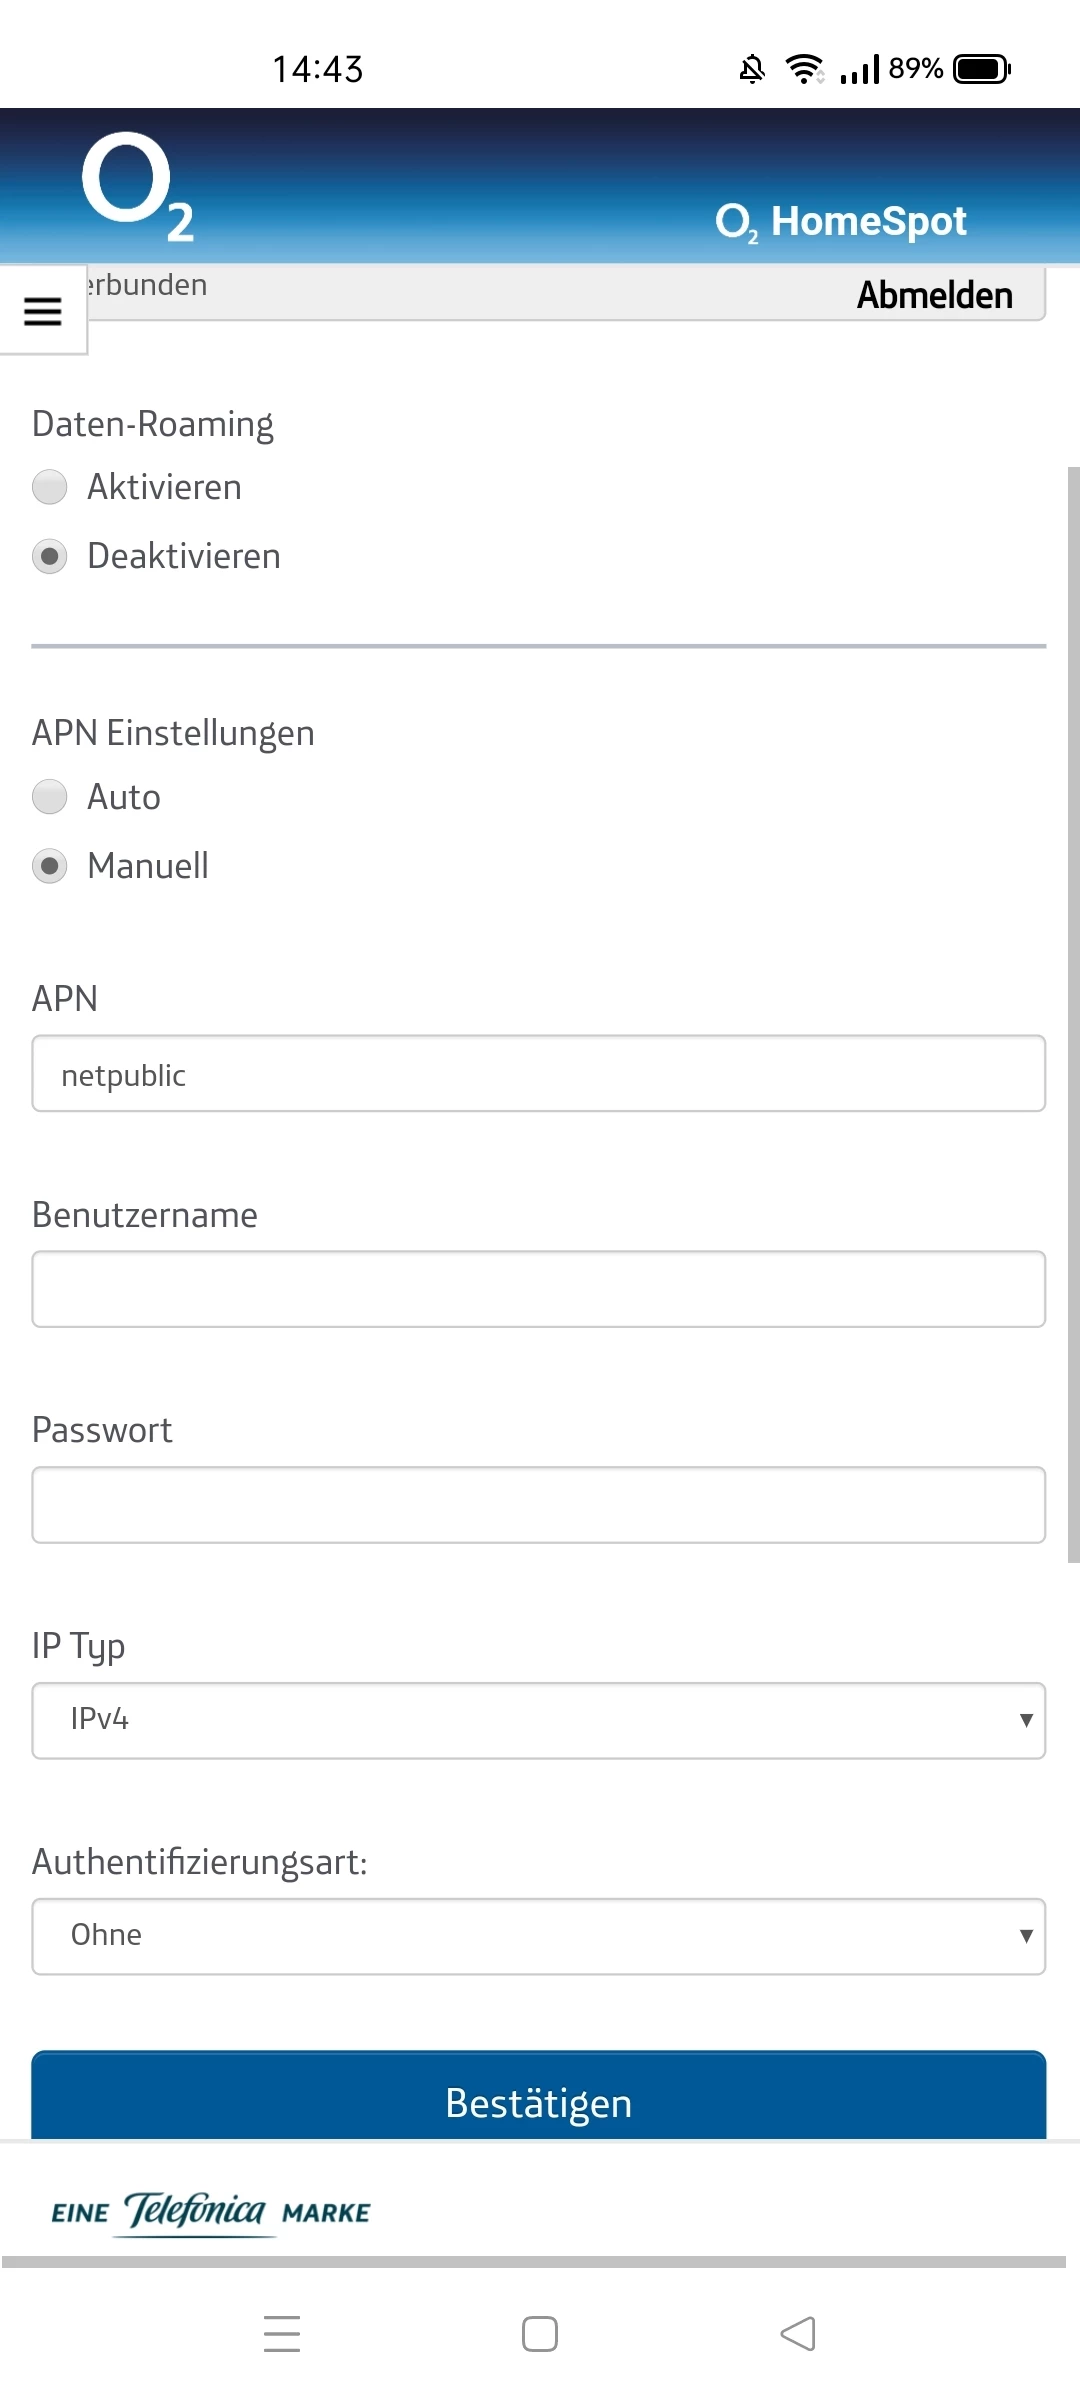Tap the battery status icon
Screen dimensions: 1080x2400
pyautogui.click(x=982, y=69)
